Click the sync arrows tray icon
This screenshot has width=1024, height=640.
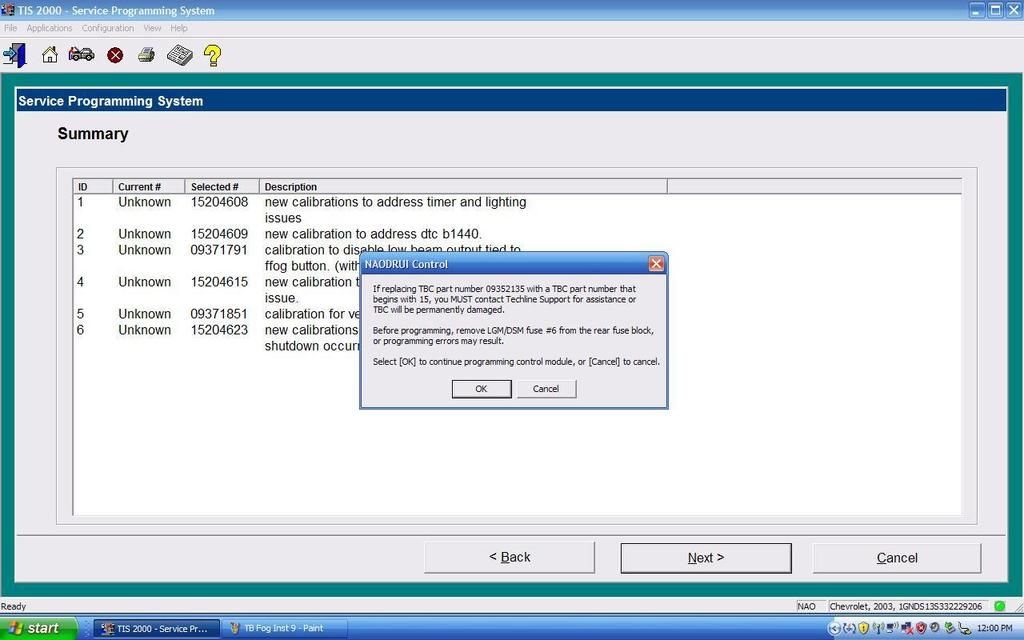[x=849, y=629]
